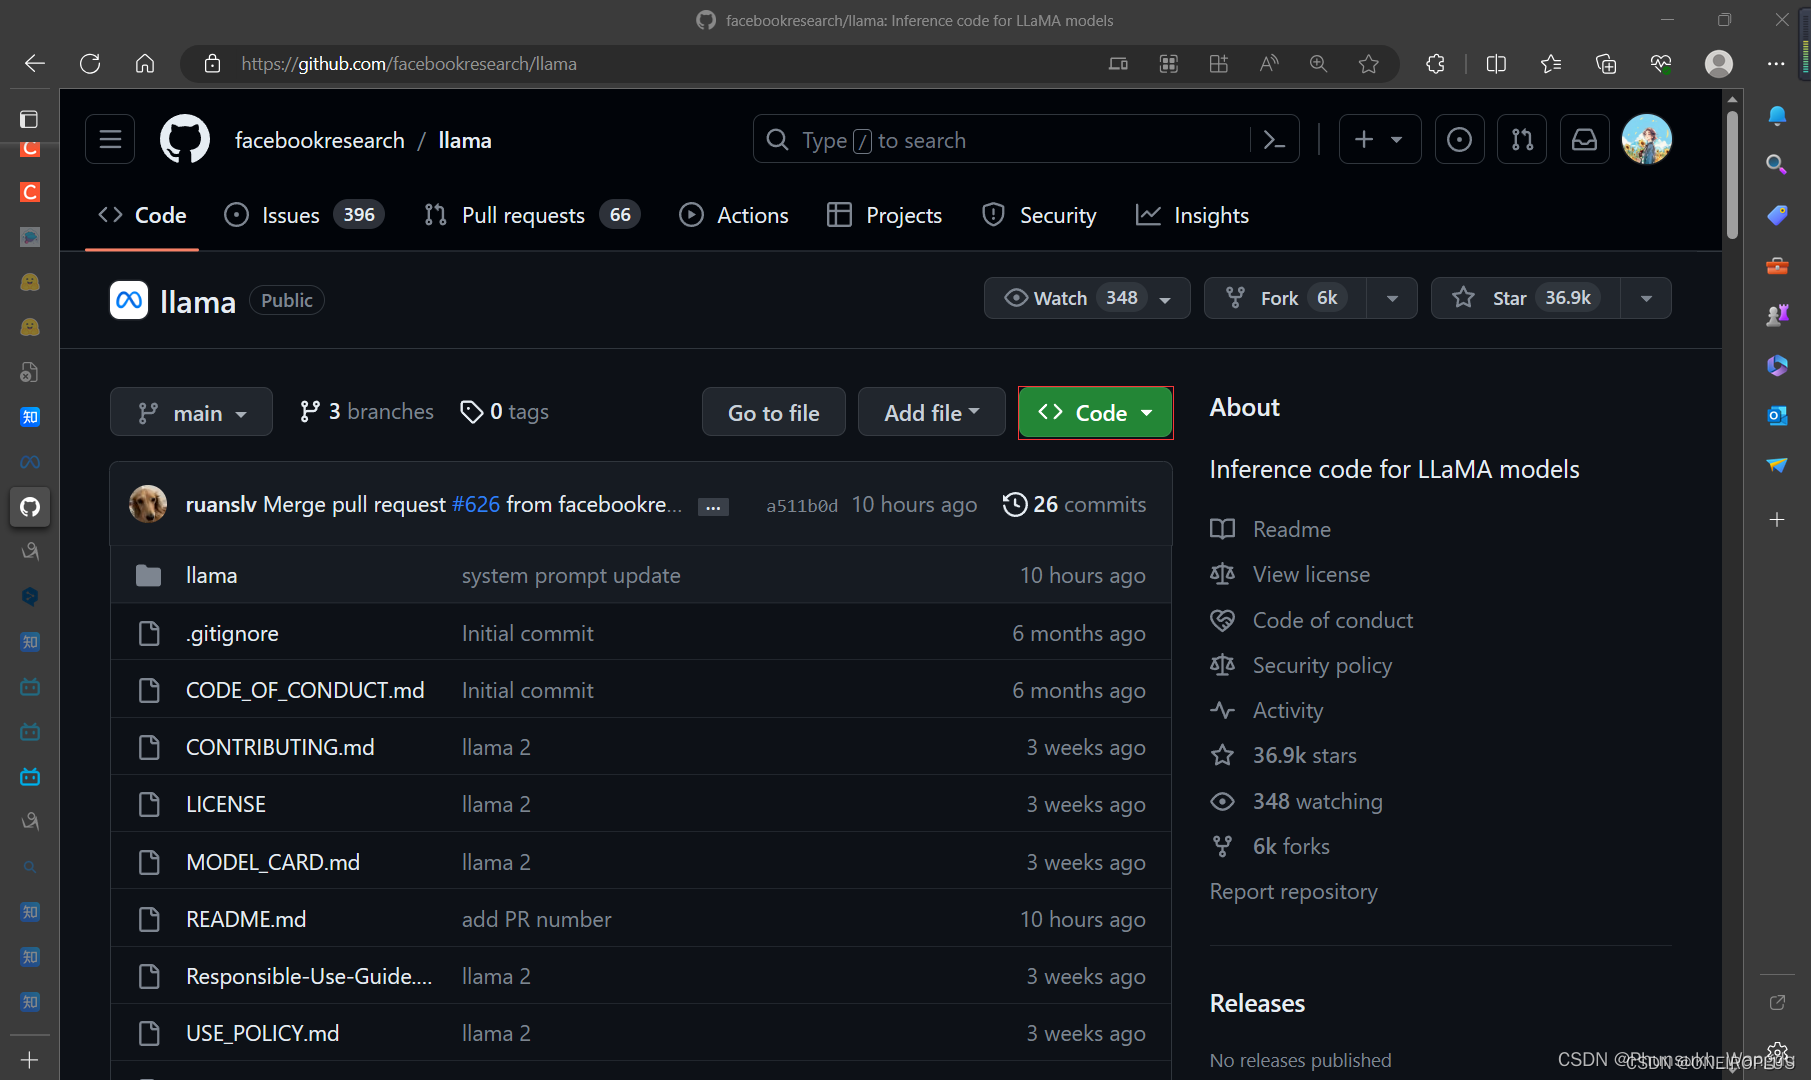Viewport: 1811px width, 1080px height.
Task: Expand the Star lists dropdown arrow
Action: coord(1646,298)
